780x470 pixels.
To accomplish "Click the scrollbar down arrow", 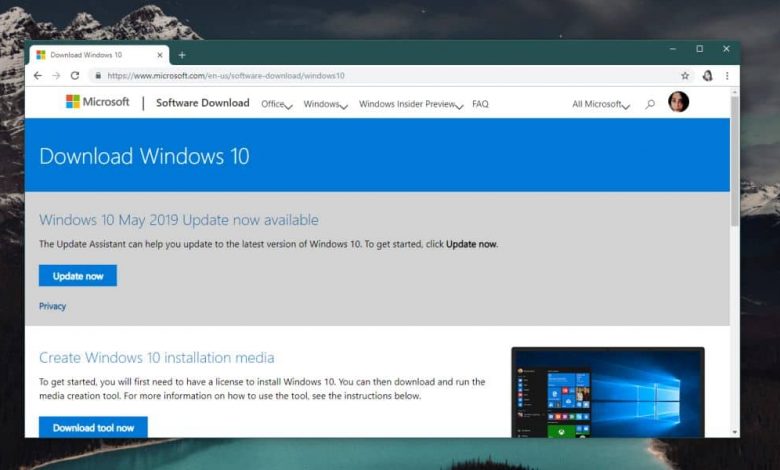I will pos(735,432).
